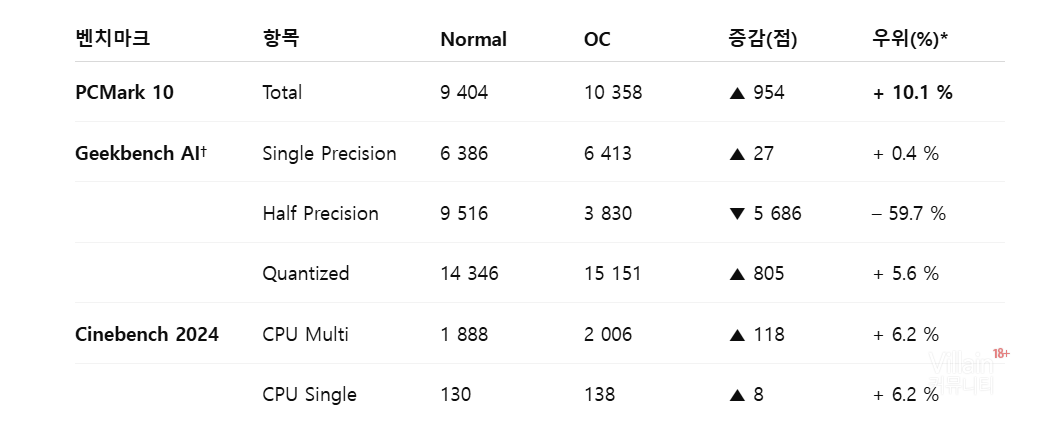Click the up arrow next to 118
The width and height of the screenshot is (1045, 429).
[738, 335]
